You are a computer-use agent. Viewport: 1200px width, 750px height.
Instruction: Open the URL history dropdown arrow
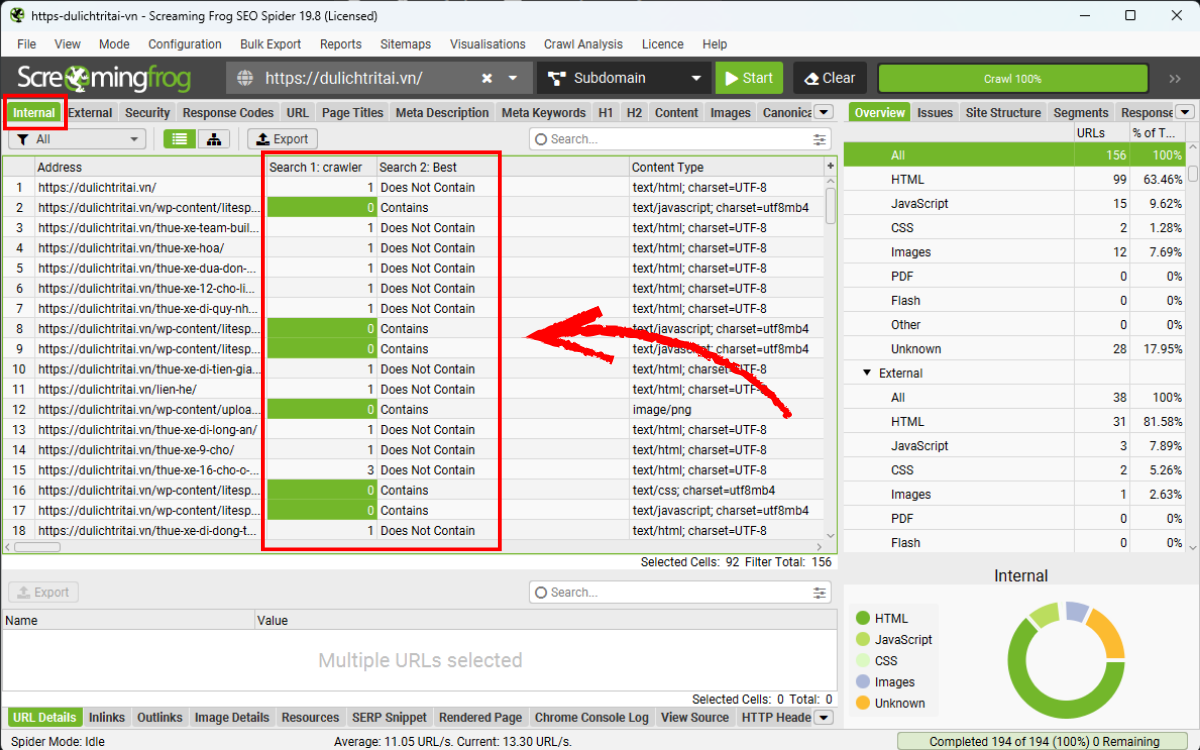coord(514,78)
